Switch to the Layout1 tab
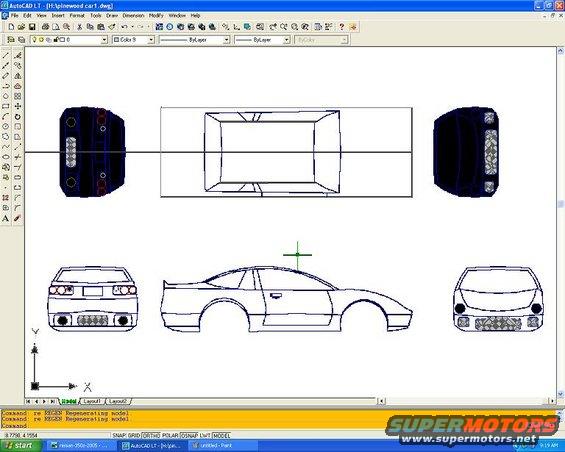 tap(92, 401)
